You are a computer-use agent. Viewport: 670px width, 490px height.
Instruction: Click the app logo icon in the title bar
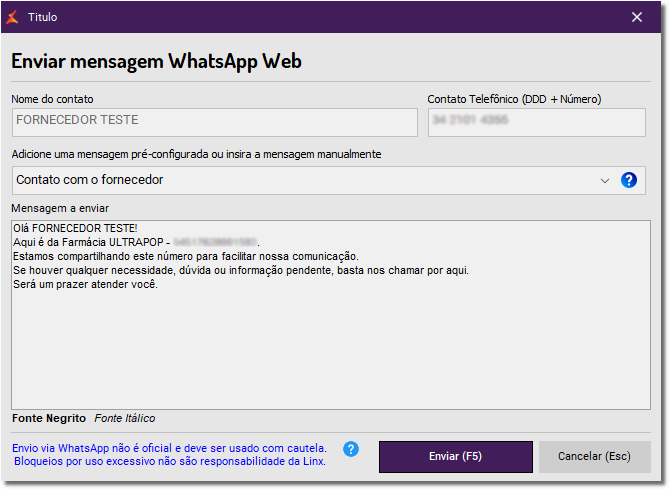point(12,17)
